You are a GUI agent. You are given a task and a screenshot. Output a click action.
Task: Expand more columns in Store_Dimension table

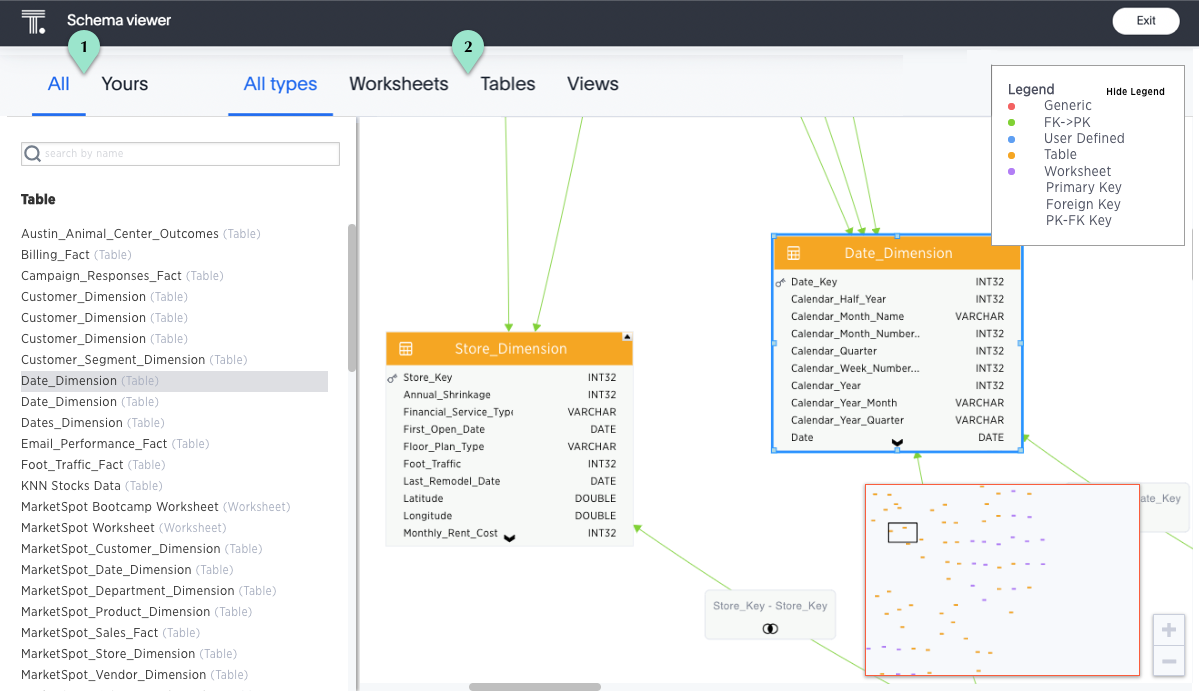509,538
